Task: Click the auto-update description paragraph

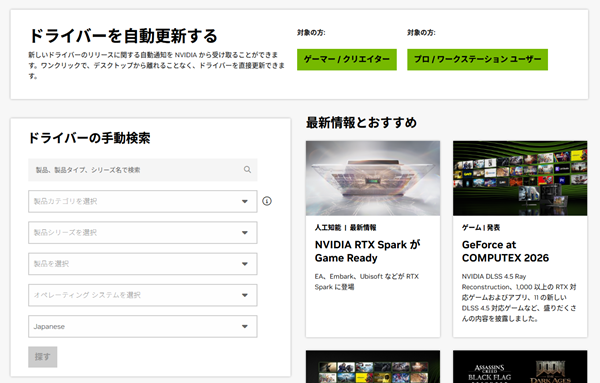Action: pyautogui.click(x=157, y=65)
